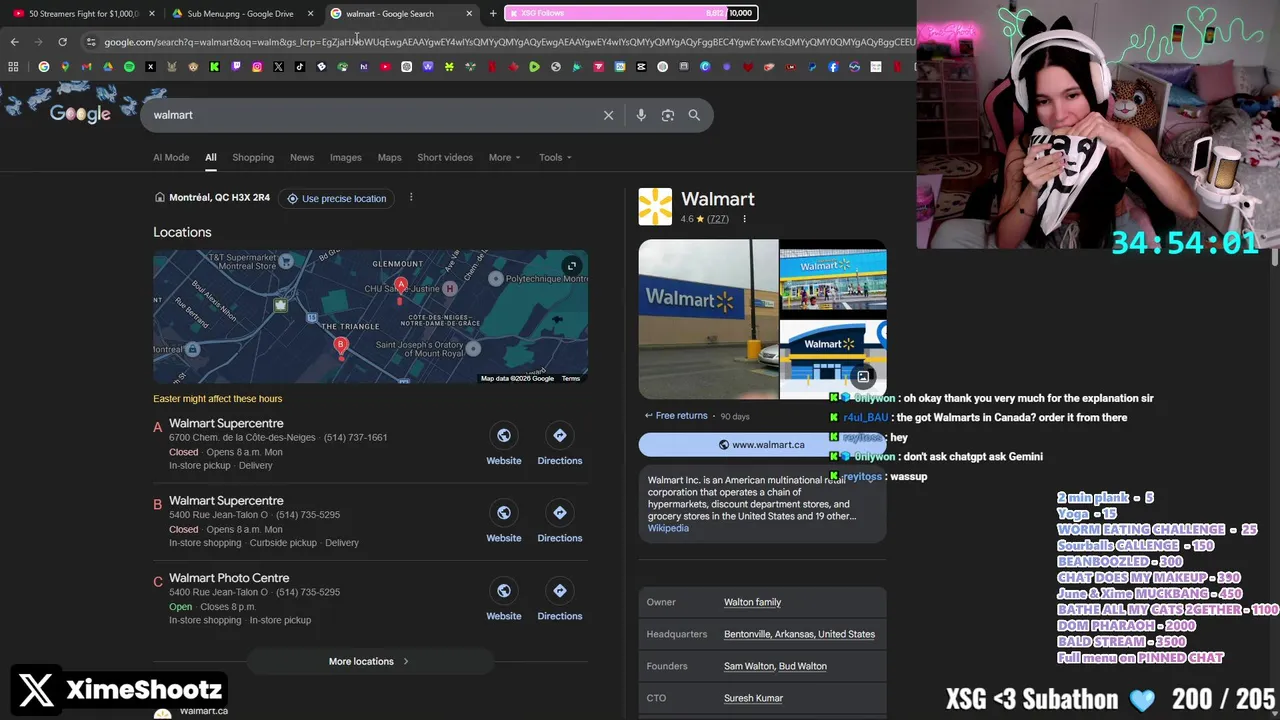Open the Facebook bookmark icon
This screenshot has height=720, width=1280.
tap(833, 67)
